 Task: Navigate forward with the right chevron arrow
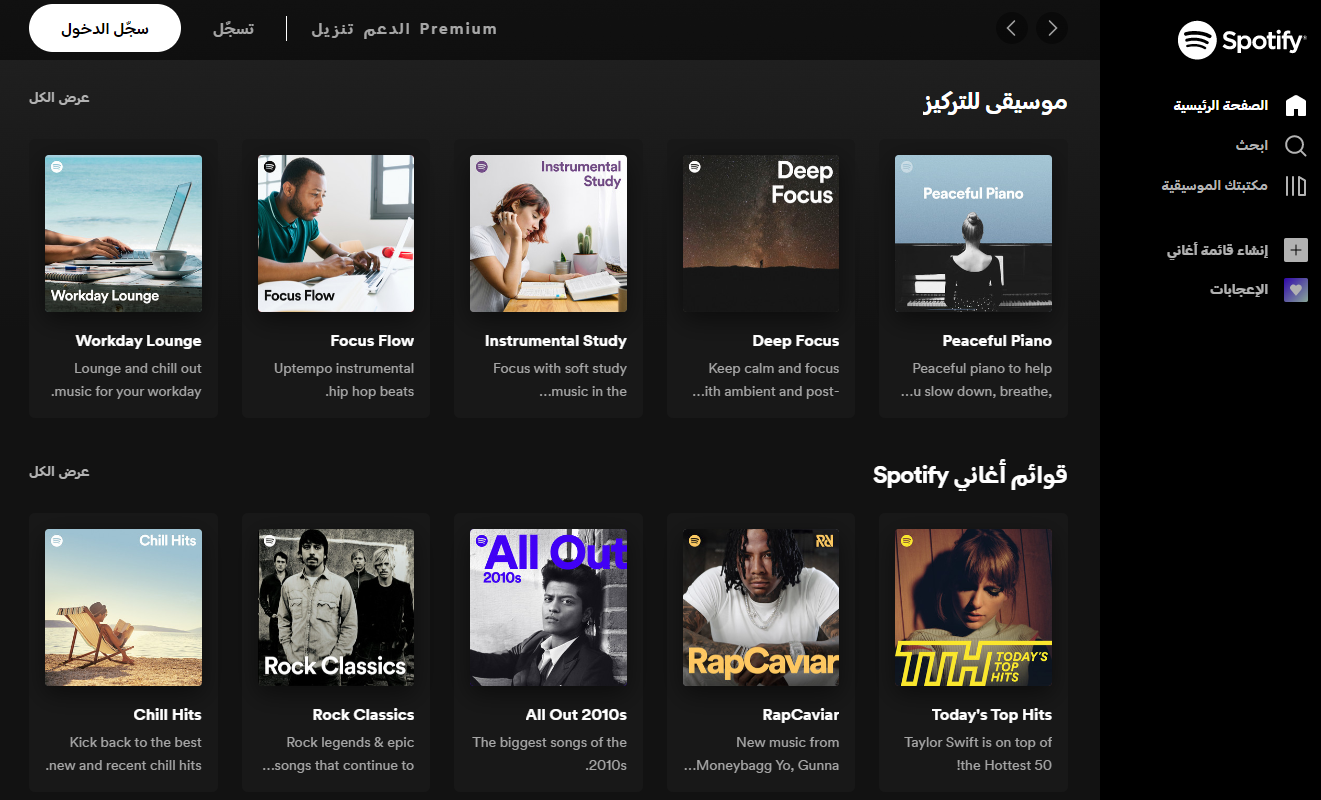tap(1052, 28)
